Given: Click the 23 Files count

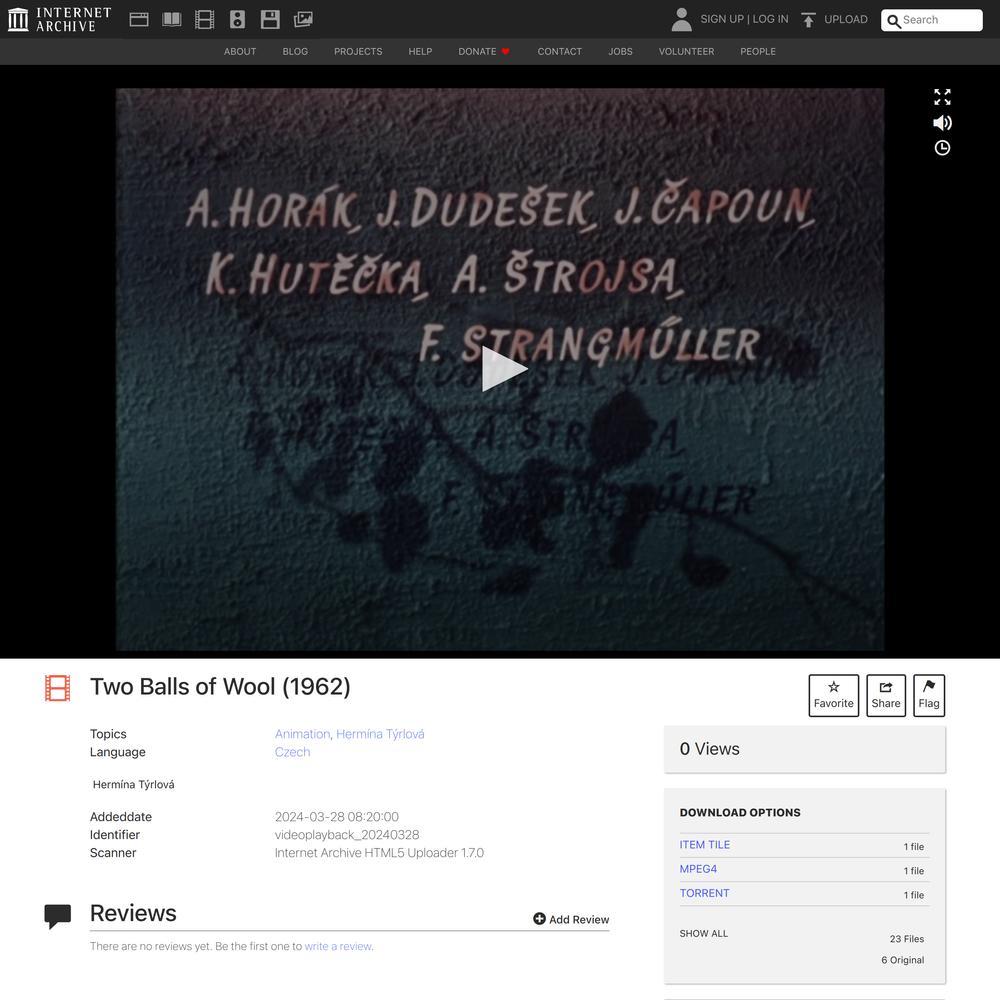Looking at the screenshot, I should point(907,939).
